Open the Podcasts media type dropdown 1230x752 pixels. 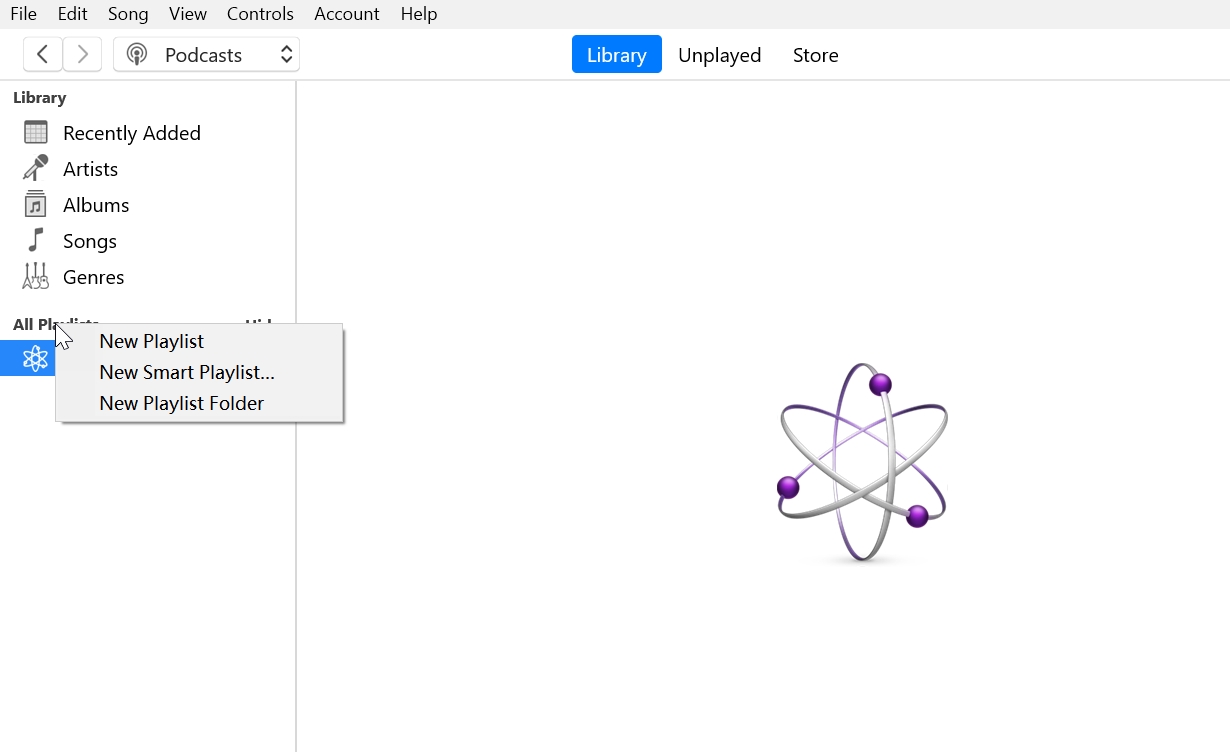(205, 55)
